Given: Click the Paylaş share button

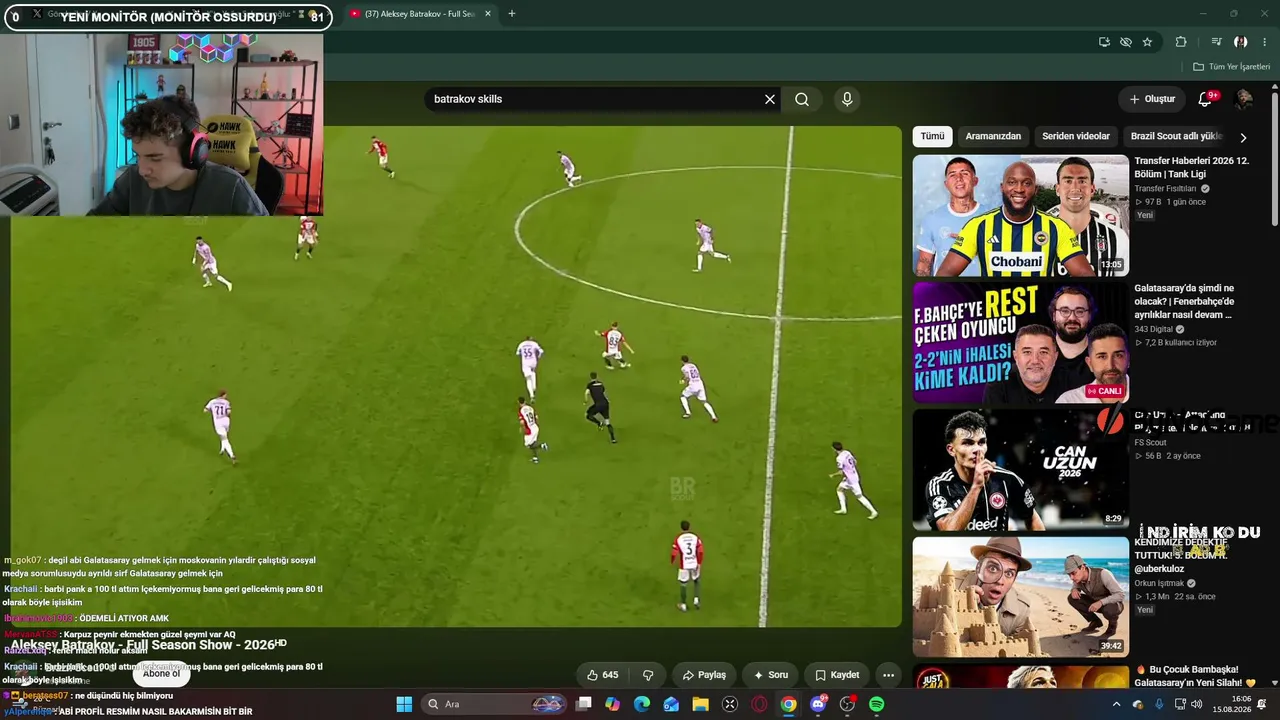Looking at the screenshot, I should tap(704, 675).
